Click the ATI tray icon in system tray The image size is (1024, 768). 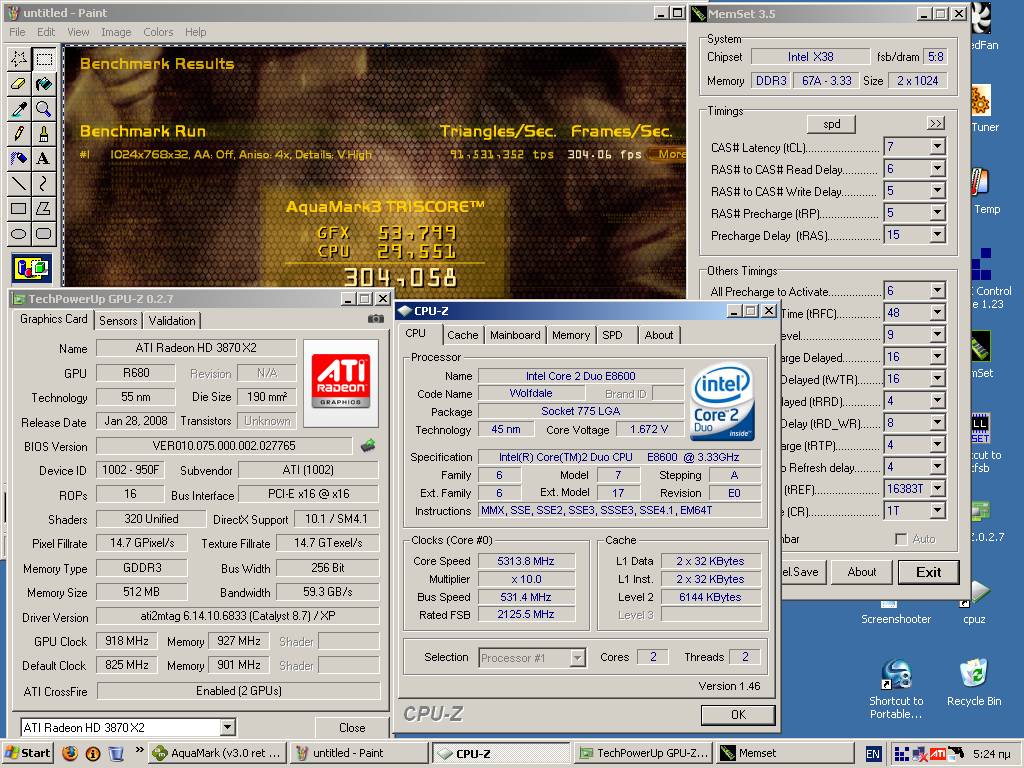tap(937, 754)
